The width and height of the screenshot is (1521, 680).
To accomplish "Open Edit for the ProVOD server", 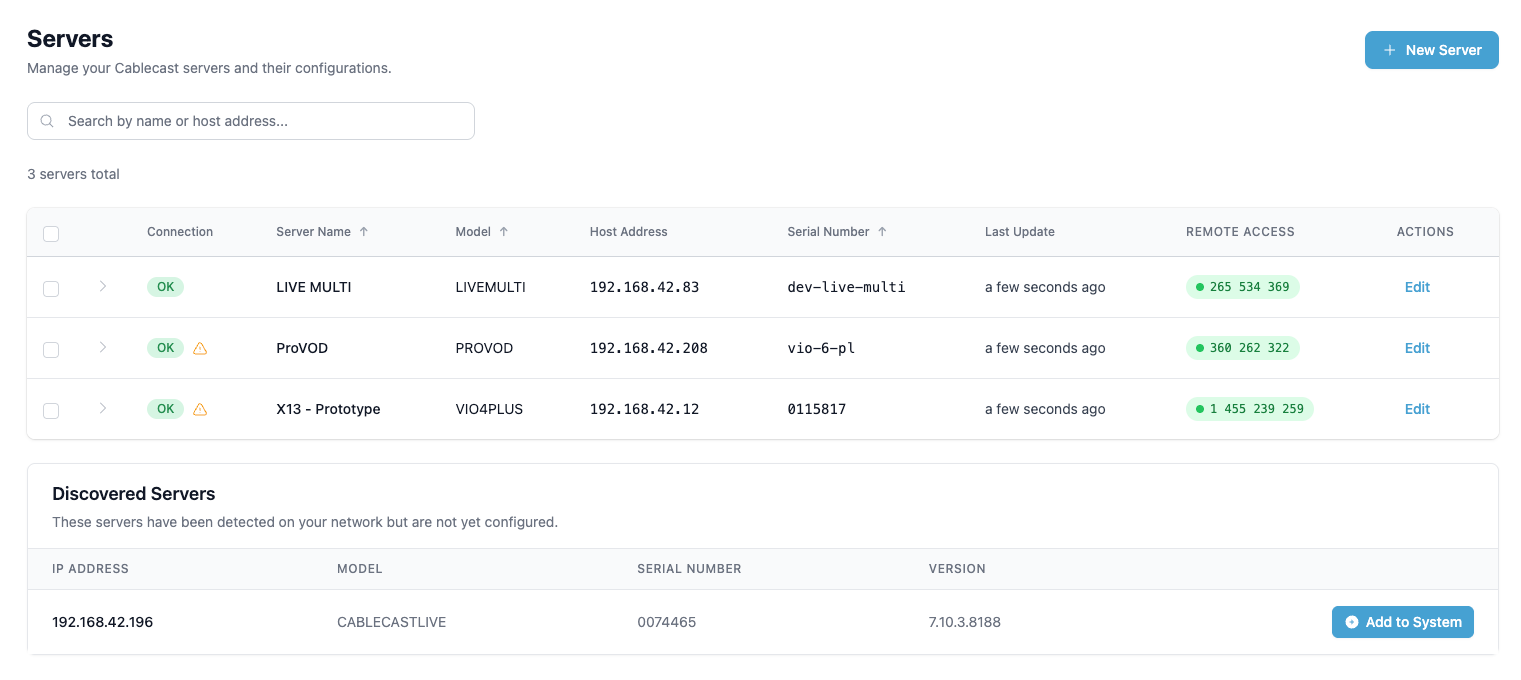I will coord(1417,348).
